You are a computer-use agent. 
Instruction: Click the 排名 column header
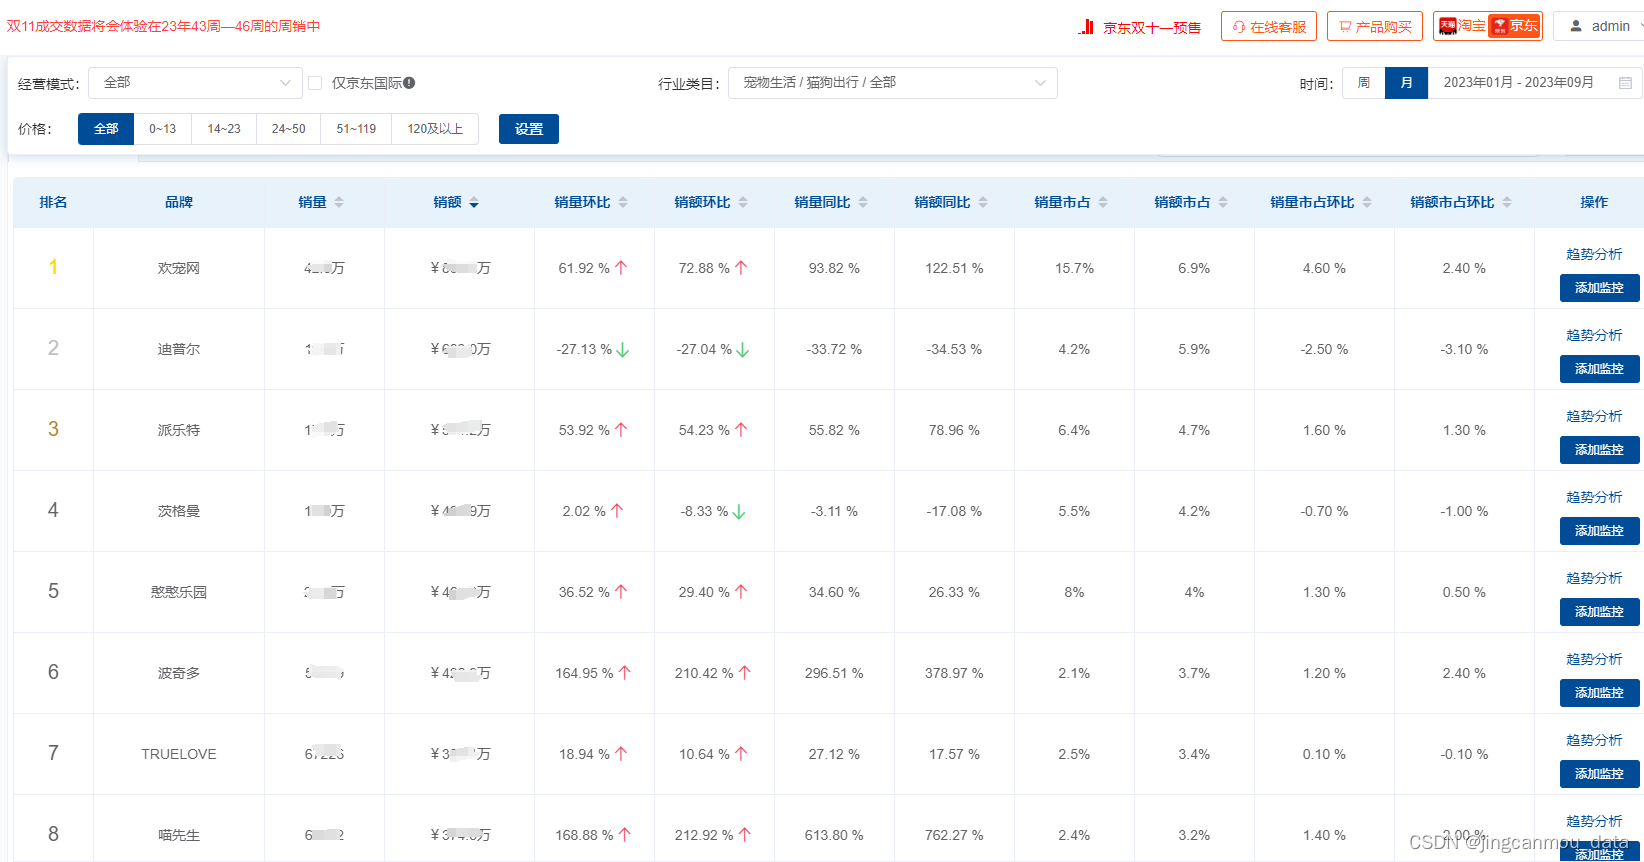pos(53,202)
